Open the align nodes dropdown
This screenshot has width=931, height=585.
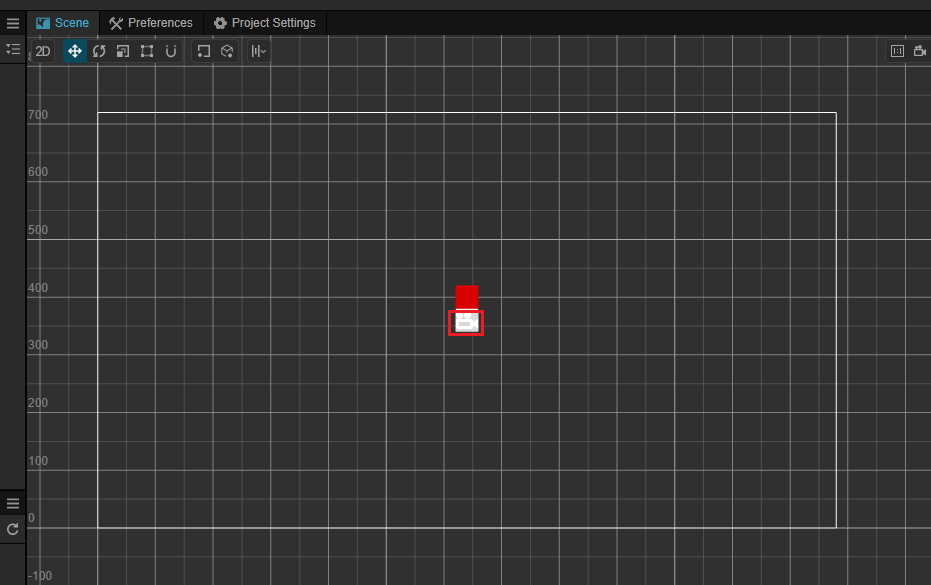click(x=258, y=51)
